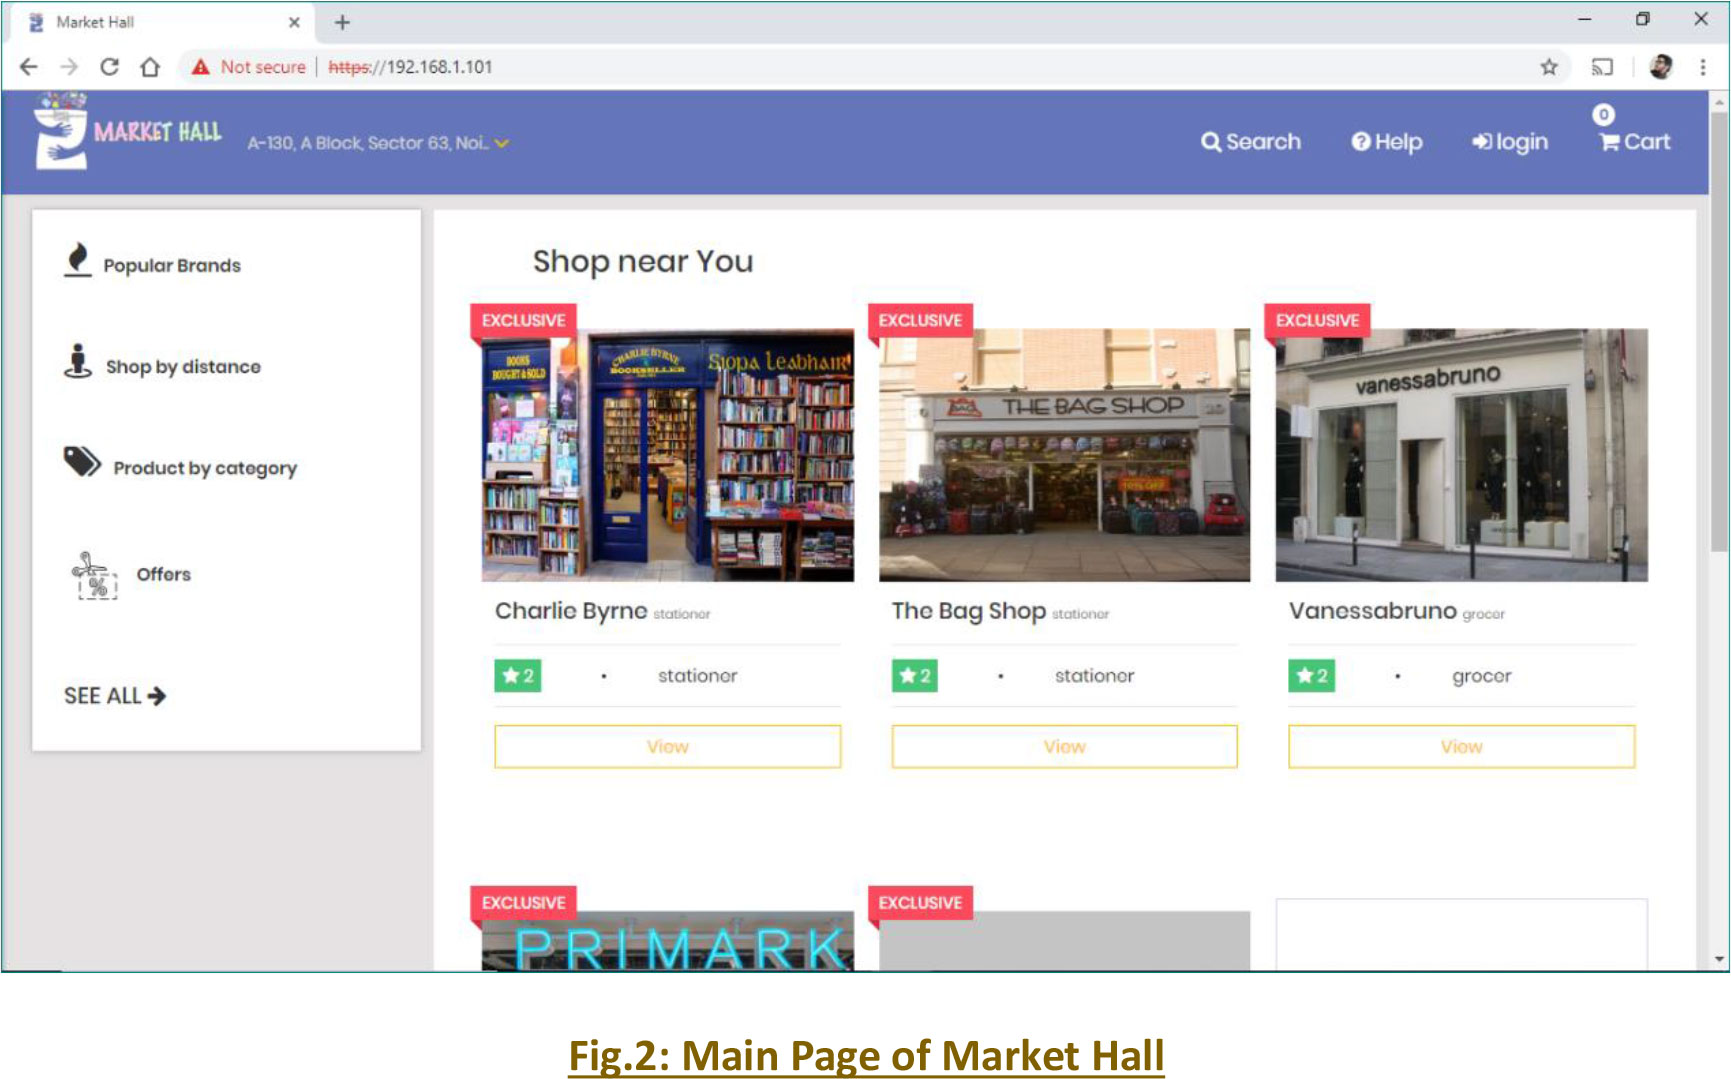Open The Bag Shop image

click(x=1064, y=455)
